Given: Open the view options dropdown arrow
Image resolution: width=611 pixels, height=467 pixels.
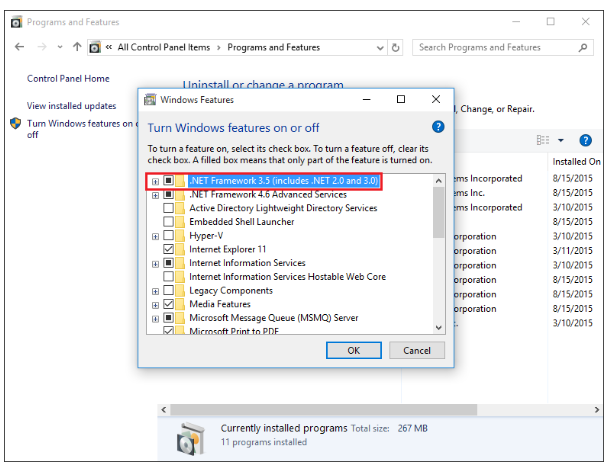Looking at the screenshot, I should pos(561,140).
